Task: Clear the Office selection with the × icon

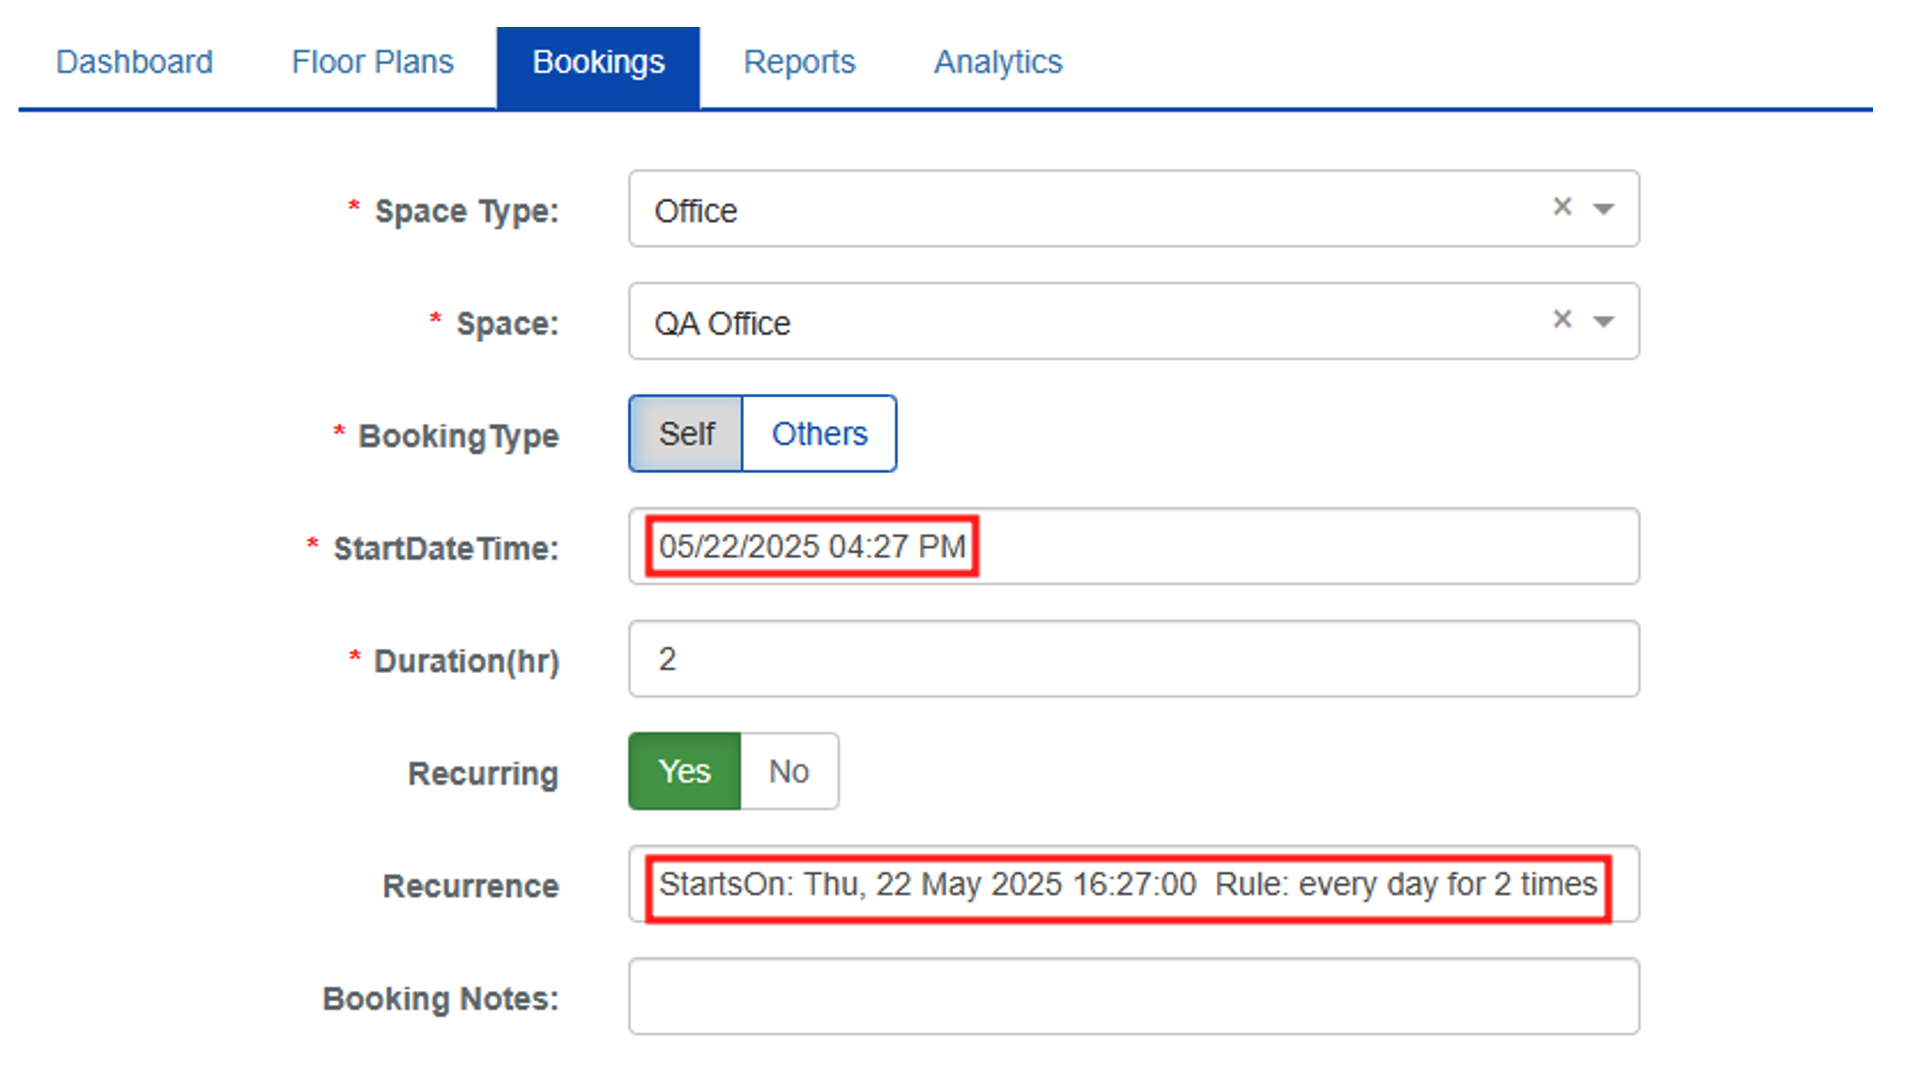Action: point(1561,207)
